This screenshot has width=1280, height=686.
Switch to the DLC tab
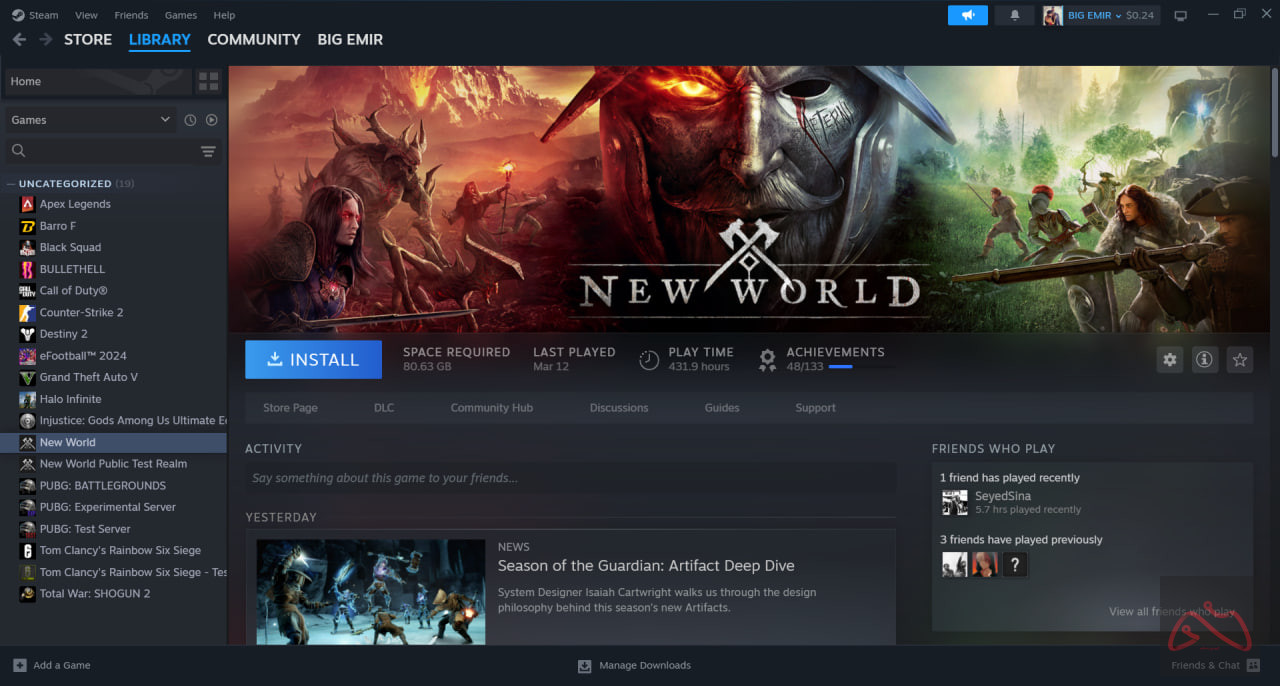pos(383,407)
